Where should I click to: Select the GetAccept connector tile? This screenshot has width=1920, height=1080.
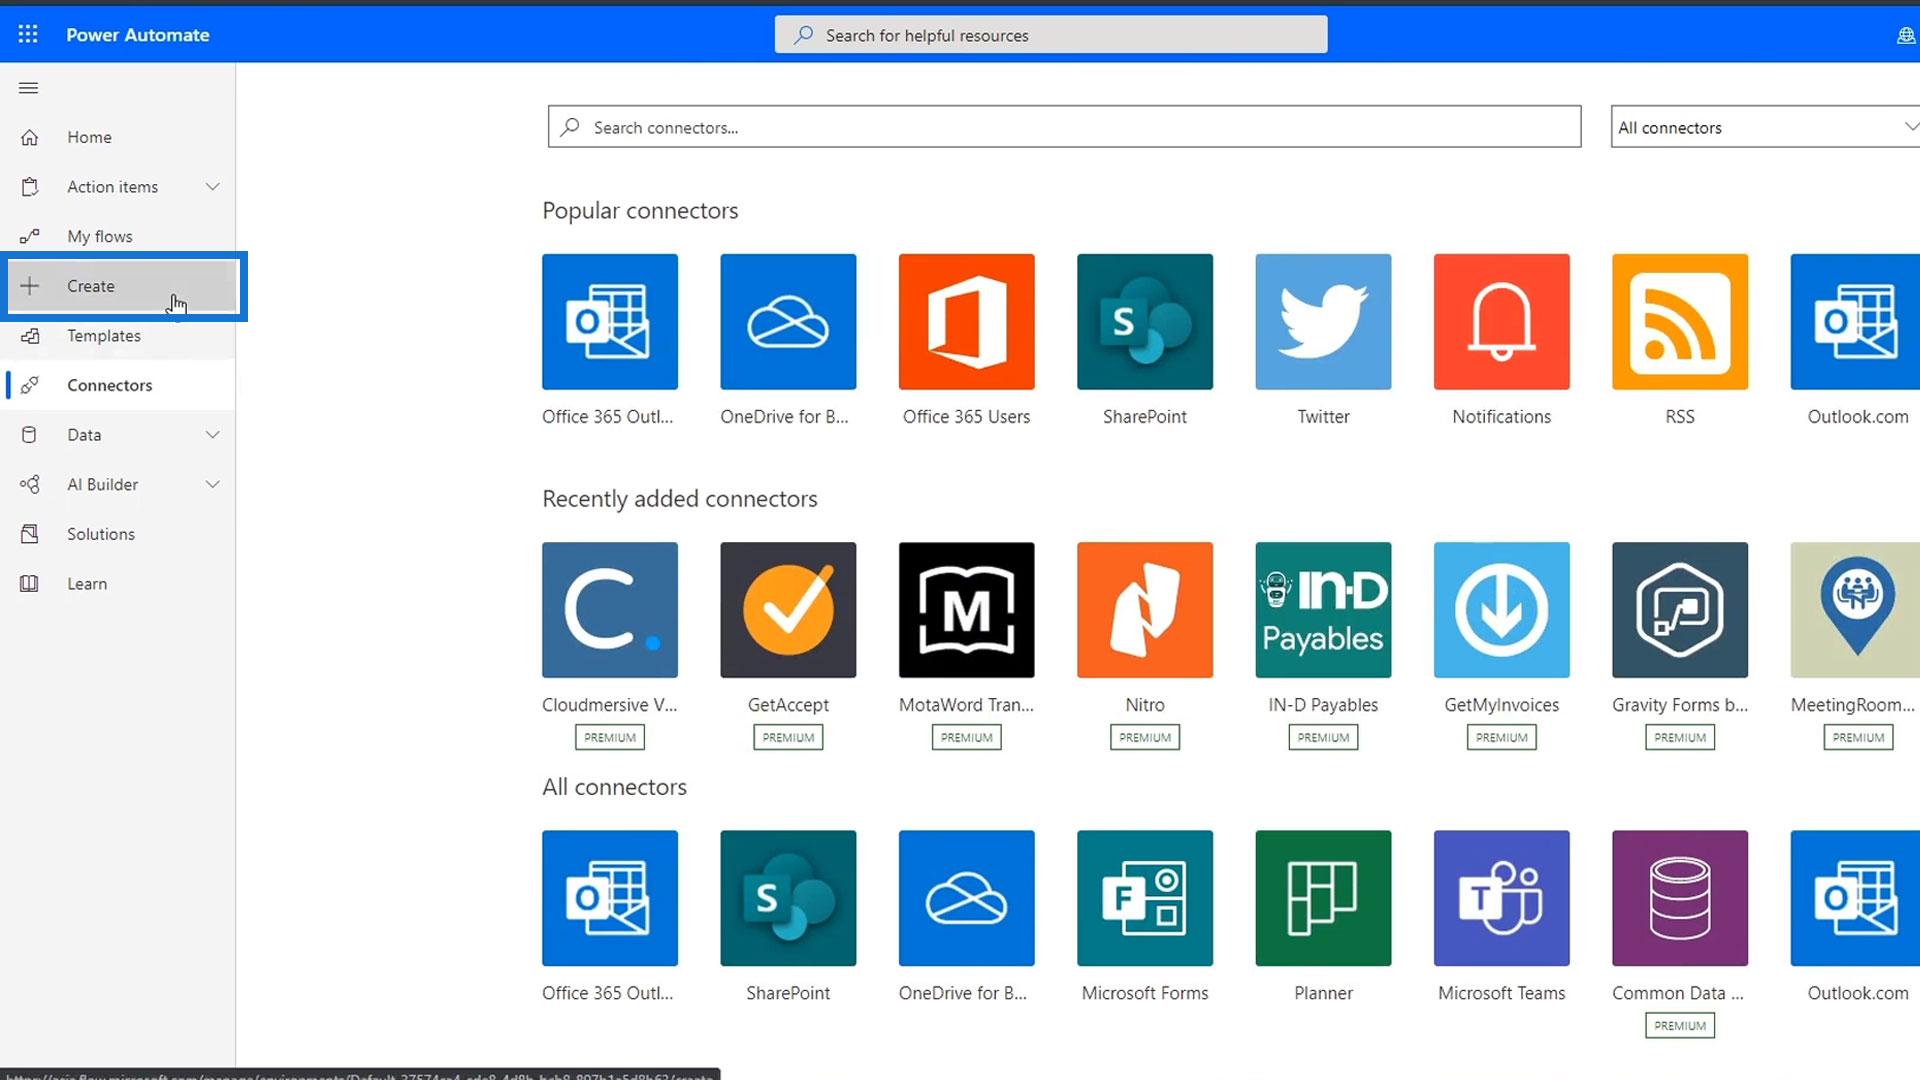click(788, 610)
